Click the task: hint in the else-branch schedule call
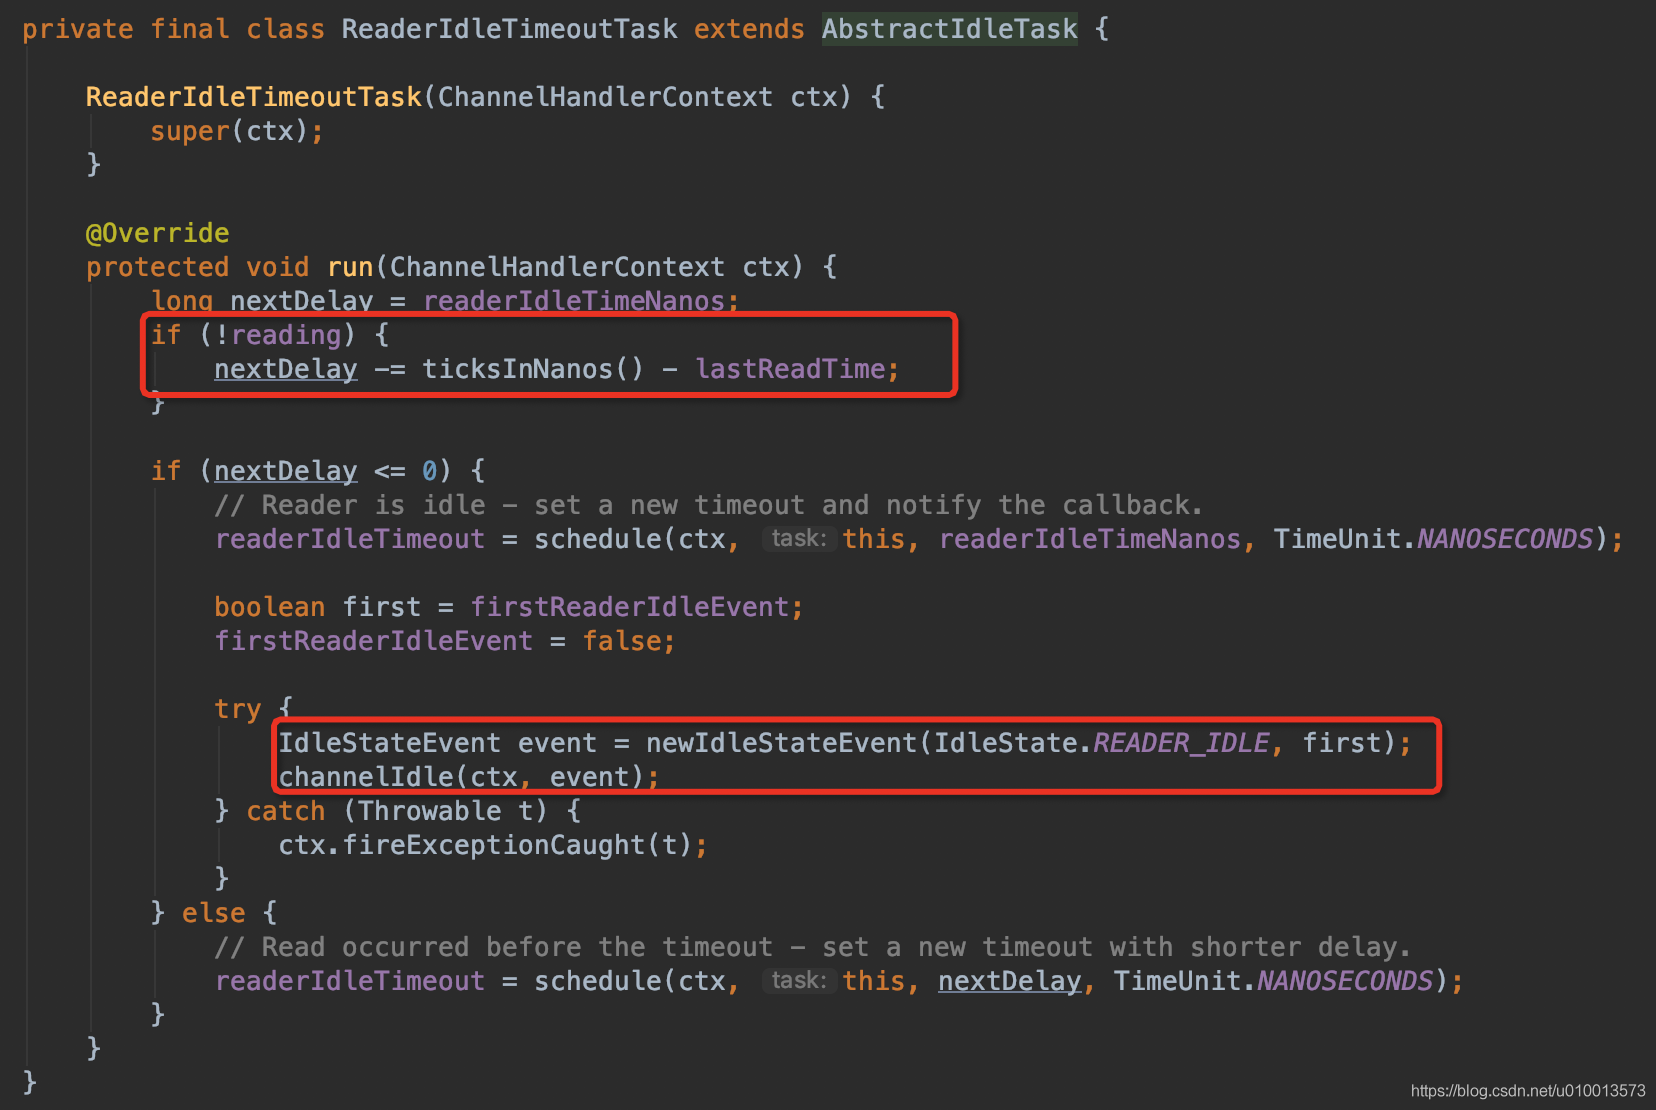Viewport: 1656px width, 1110px height. click(798, 981)
